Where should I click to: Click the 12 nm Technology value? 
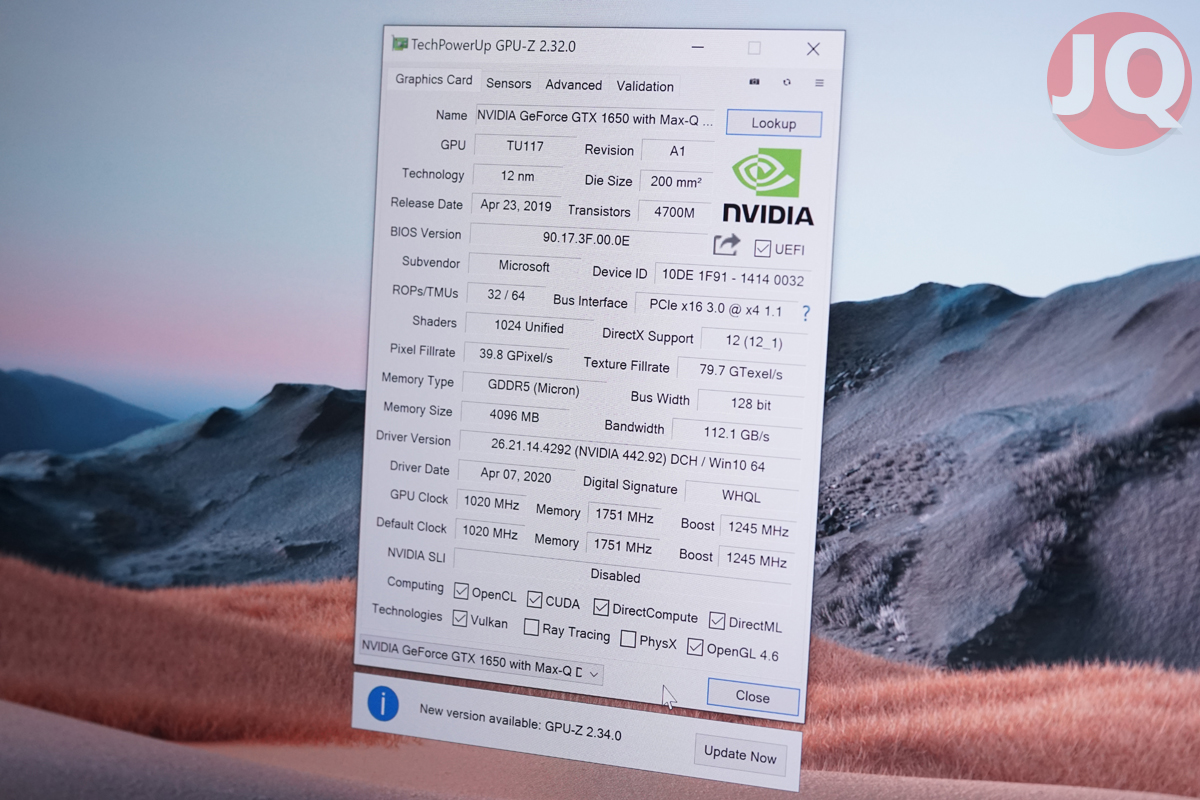(x=518, y=176)
